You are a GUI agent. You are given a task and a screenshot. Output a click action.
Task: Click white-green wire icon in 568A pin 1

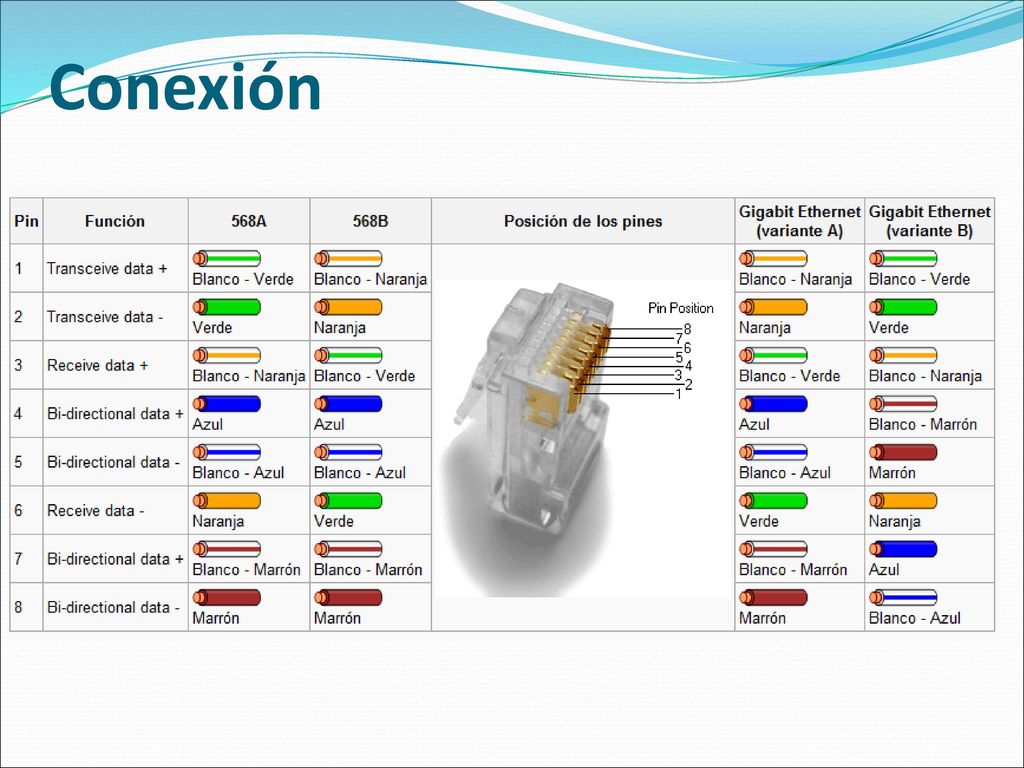(x=227, y=258)
